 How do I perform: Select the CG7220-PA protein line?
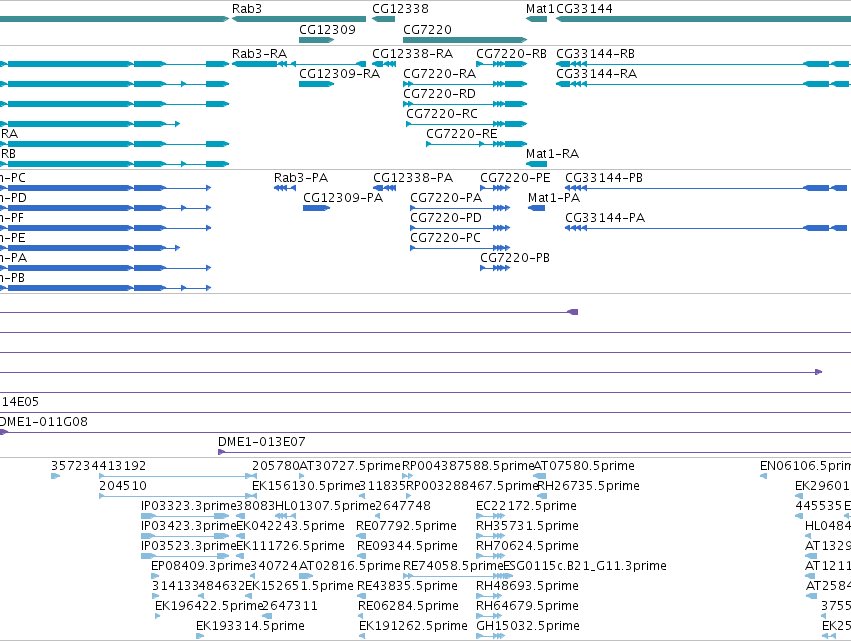coord(460,208)
